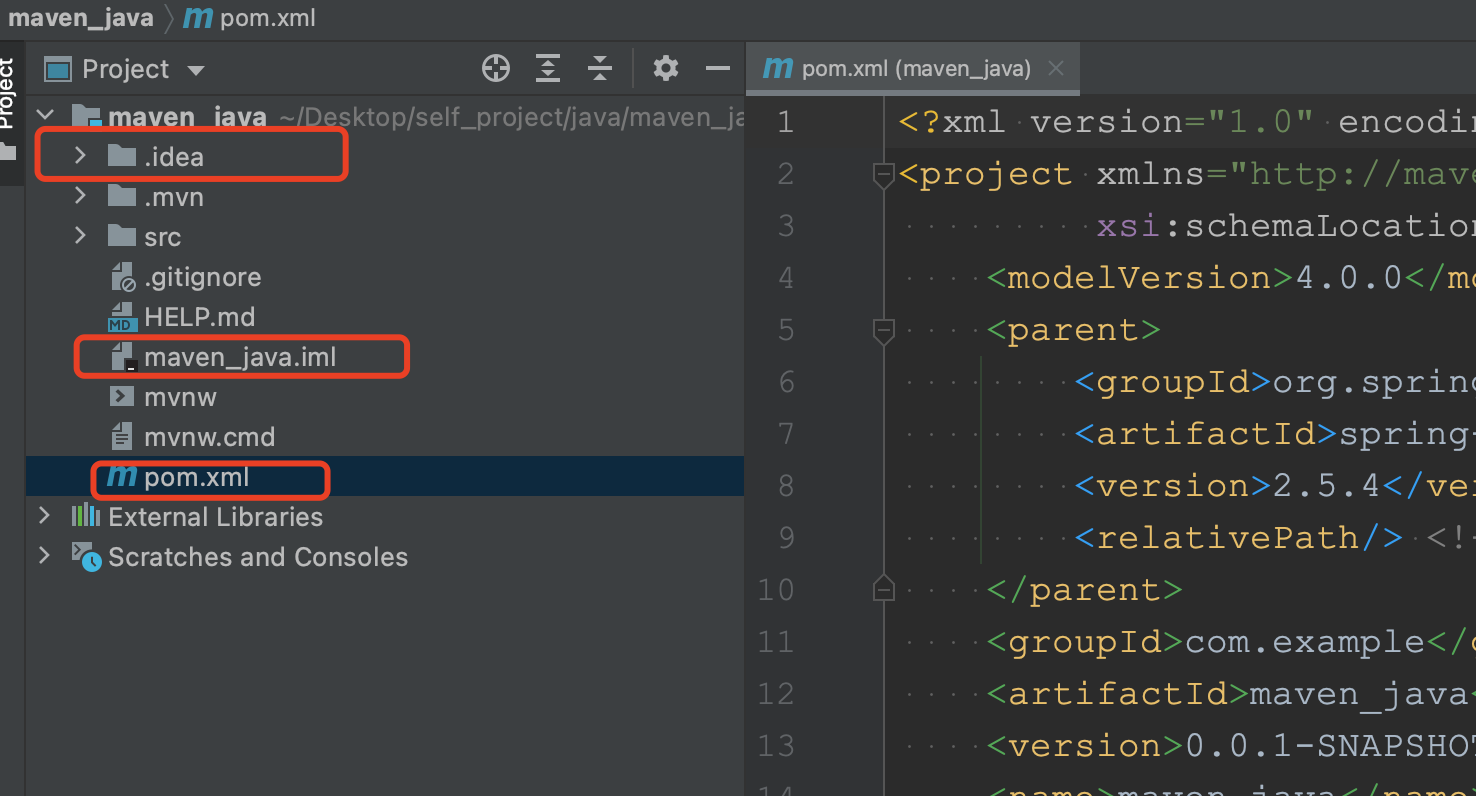This screenshot has width=1476, height=796.
Task: Click line number 4 in the gutter
Action: (784, 278)
